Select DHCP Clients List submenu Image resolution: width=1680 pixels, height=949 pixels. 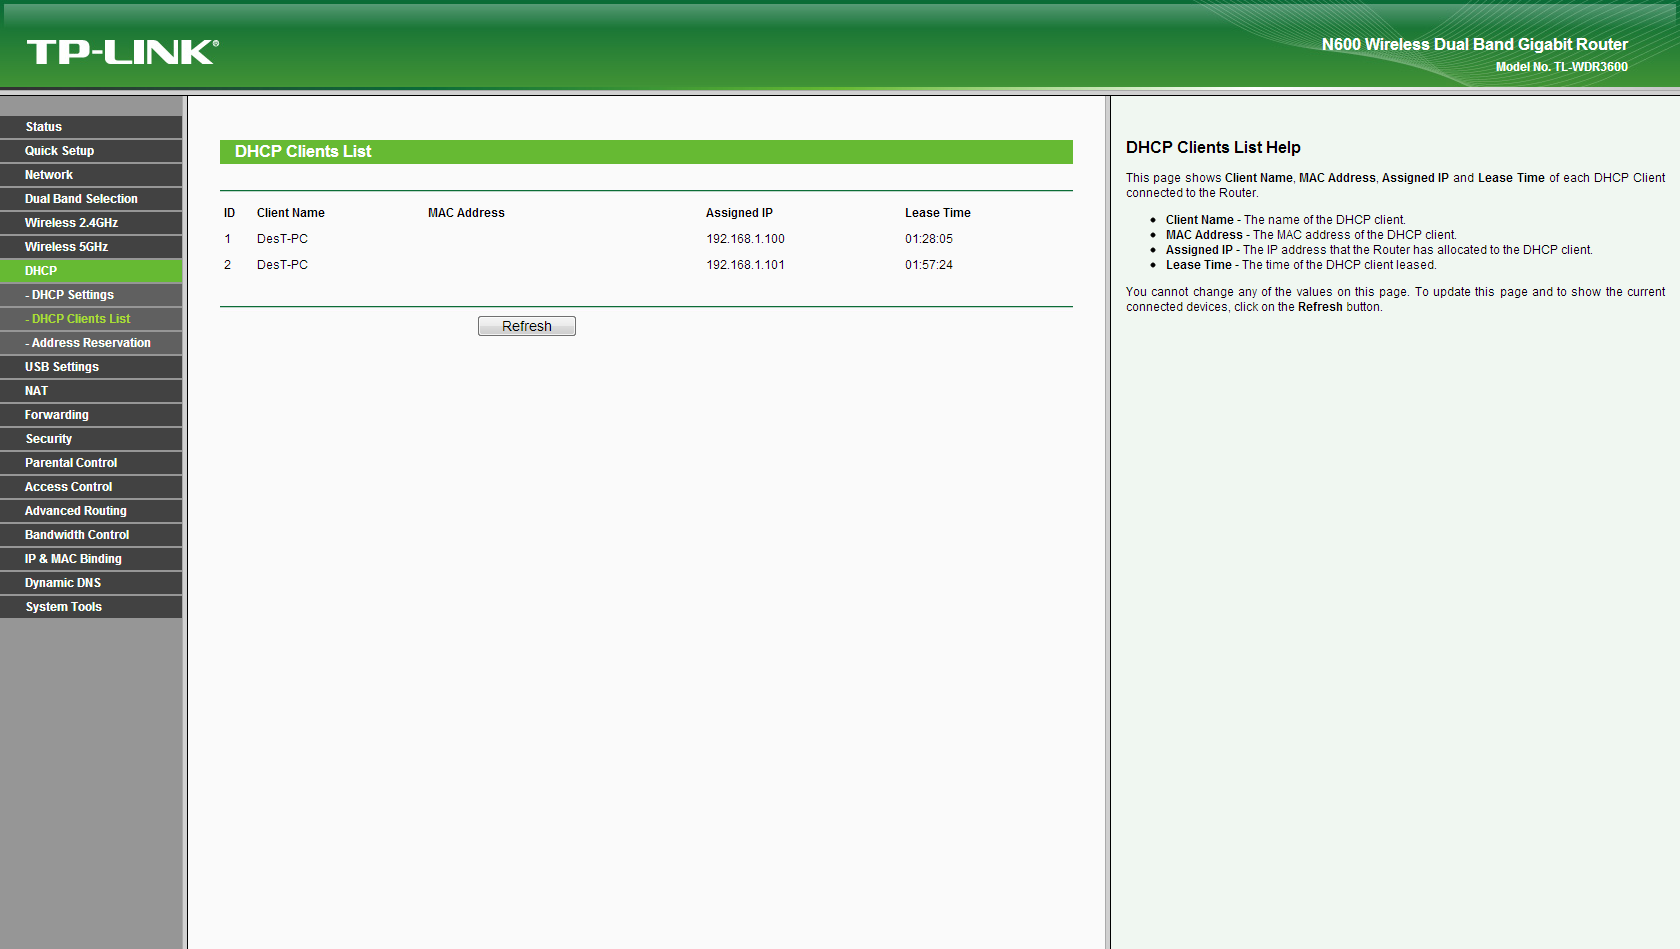point(91,319)
